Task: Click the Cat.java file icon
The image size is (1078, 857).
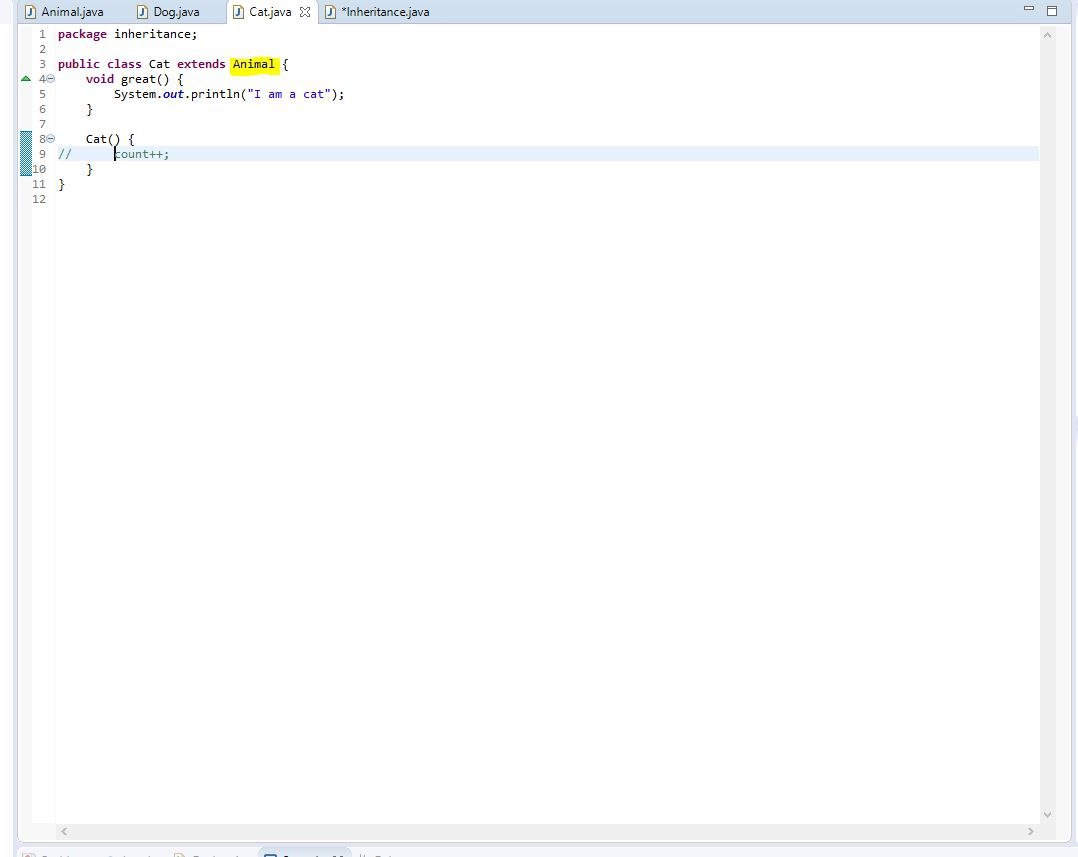Action: [238, 12]
